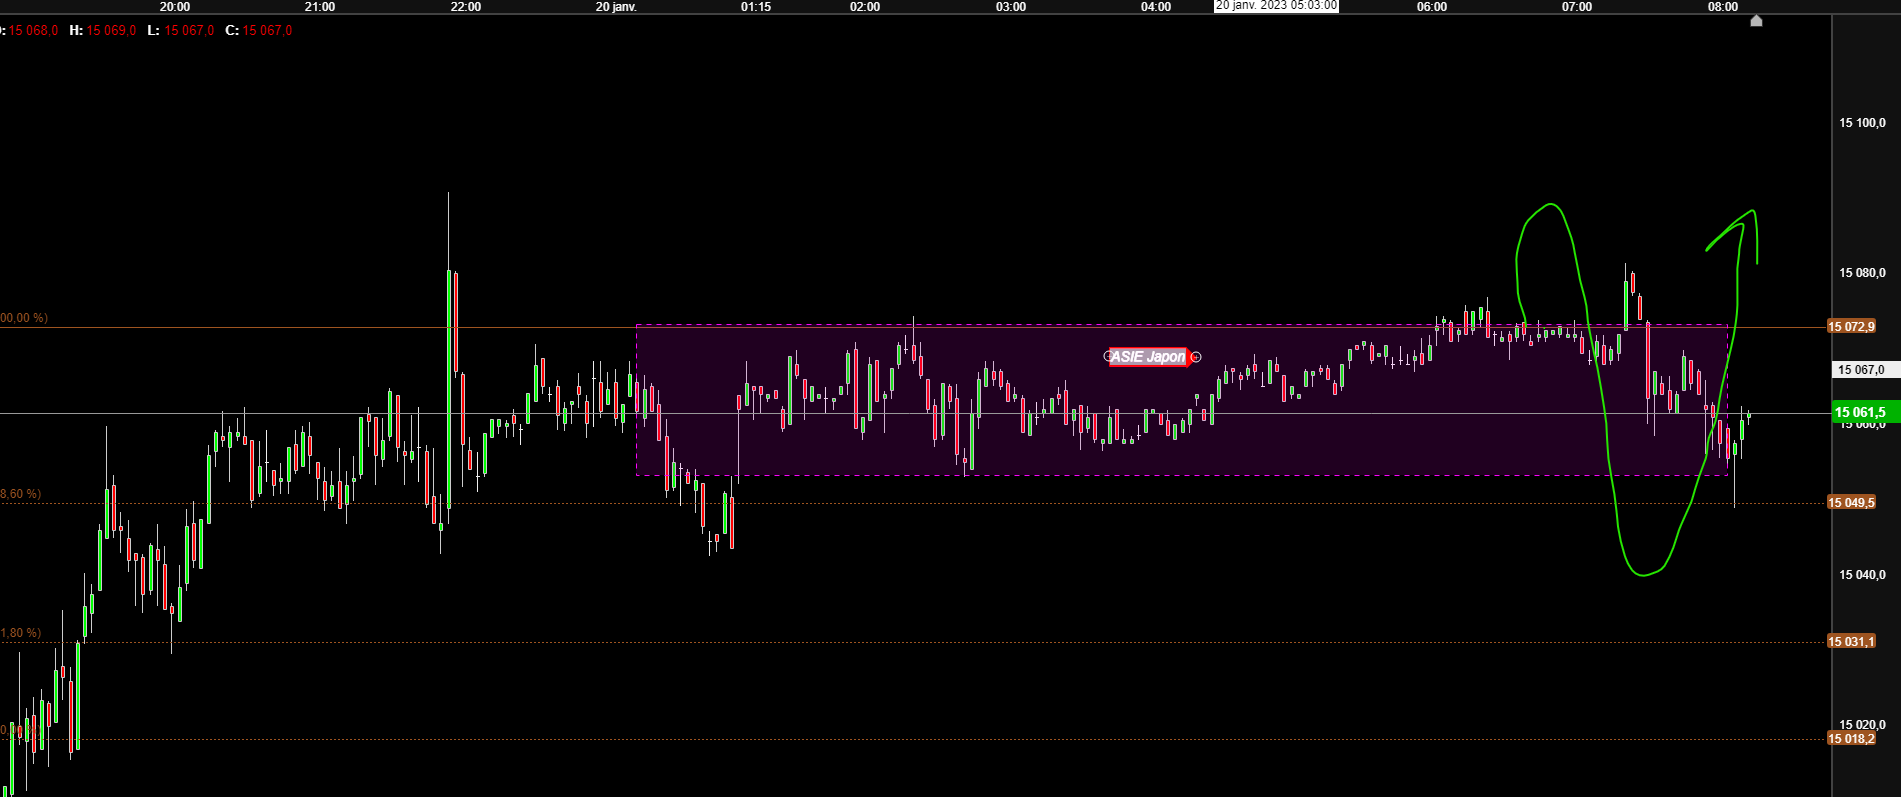
Task: Click the 06:00 time axis label
Action: 1432,7
